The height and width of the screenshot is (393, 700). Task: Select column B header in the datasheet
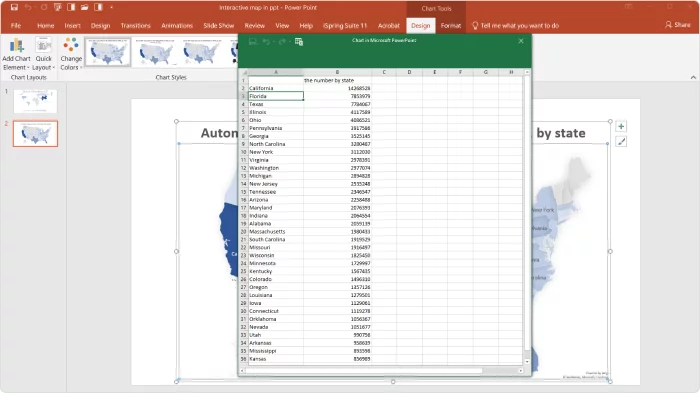click(x=337, y=72)
